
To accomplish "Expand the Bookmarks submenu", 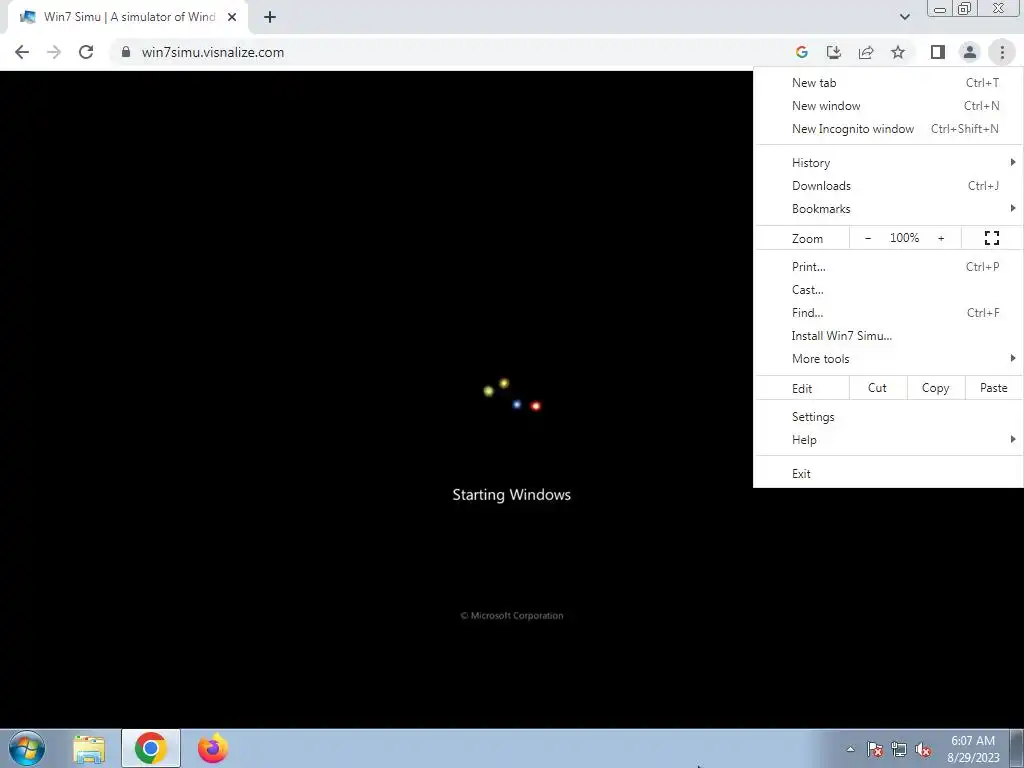I will [888, 208].
